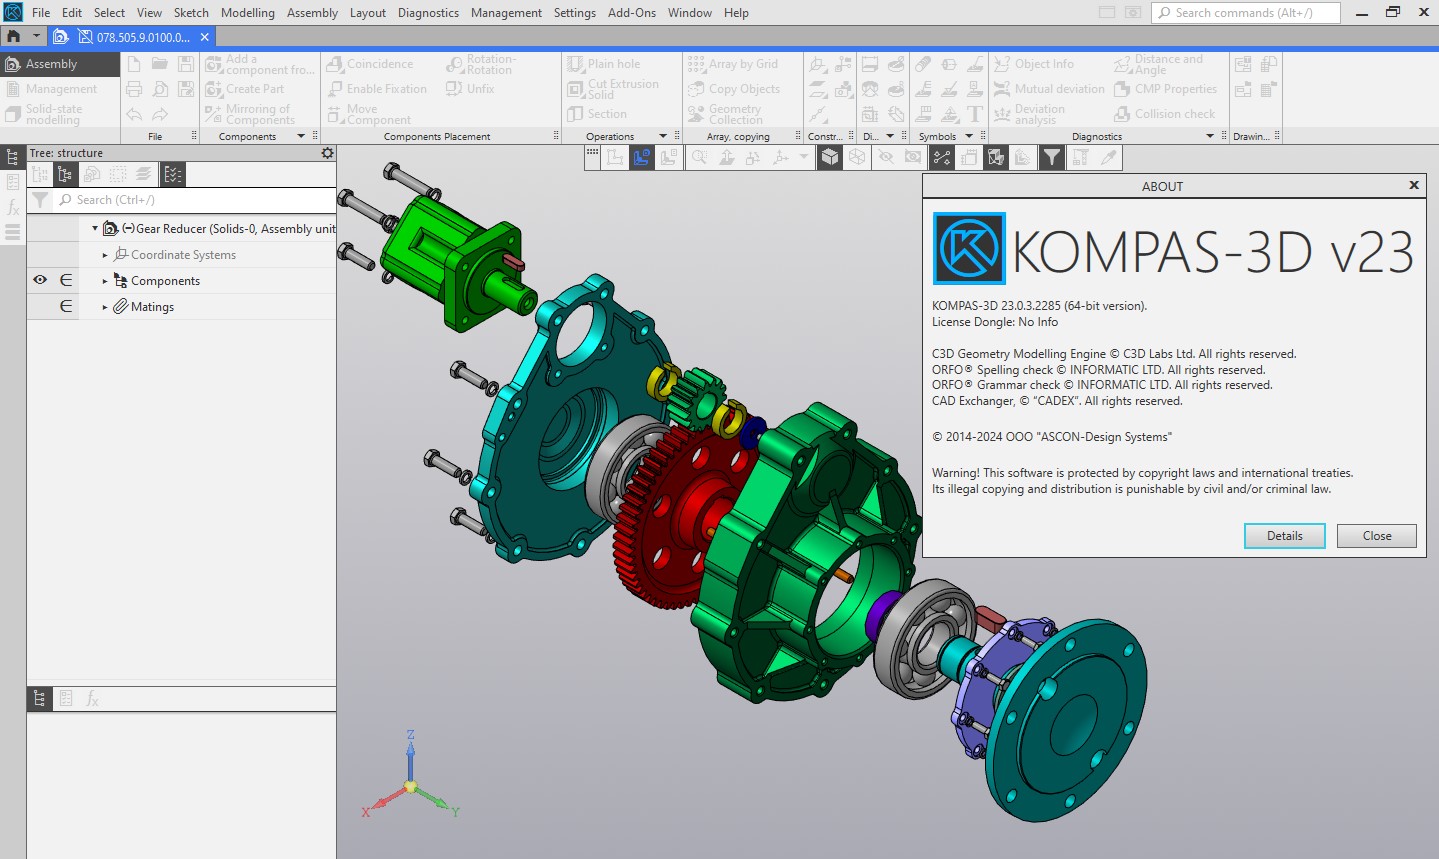Click the Save file icon
Viewport: 1439px width, 859px height.
coord(186,64)
